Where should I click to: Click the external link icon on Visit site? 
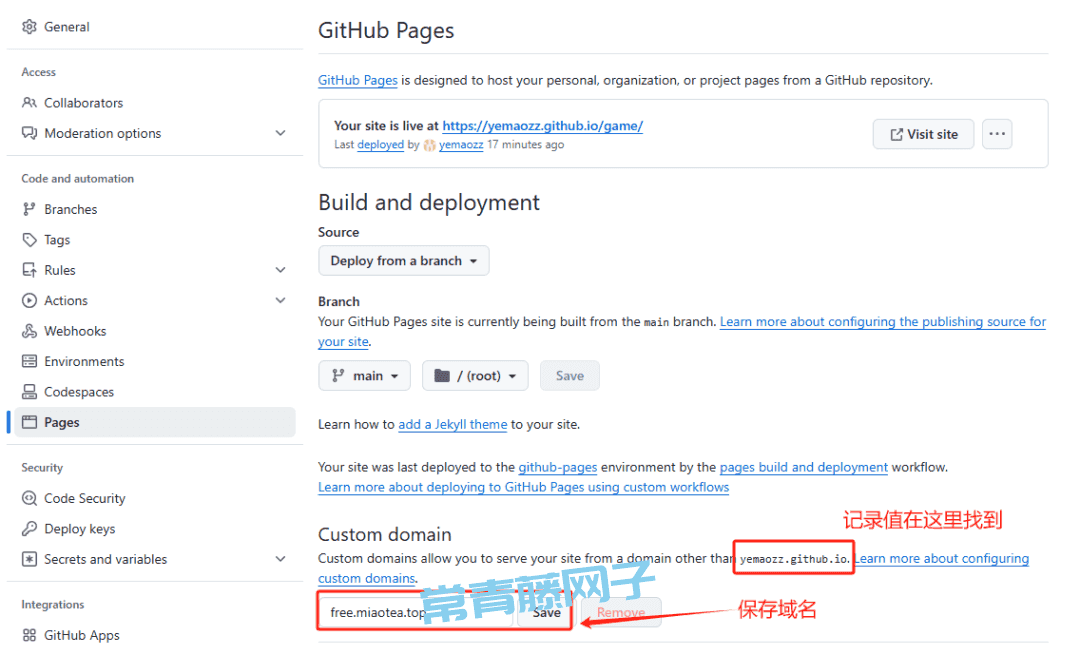coord(896,134)
